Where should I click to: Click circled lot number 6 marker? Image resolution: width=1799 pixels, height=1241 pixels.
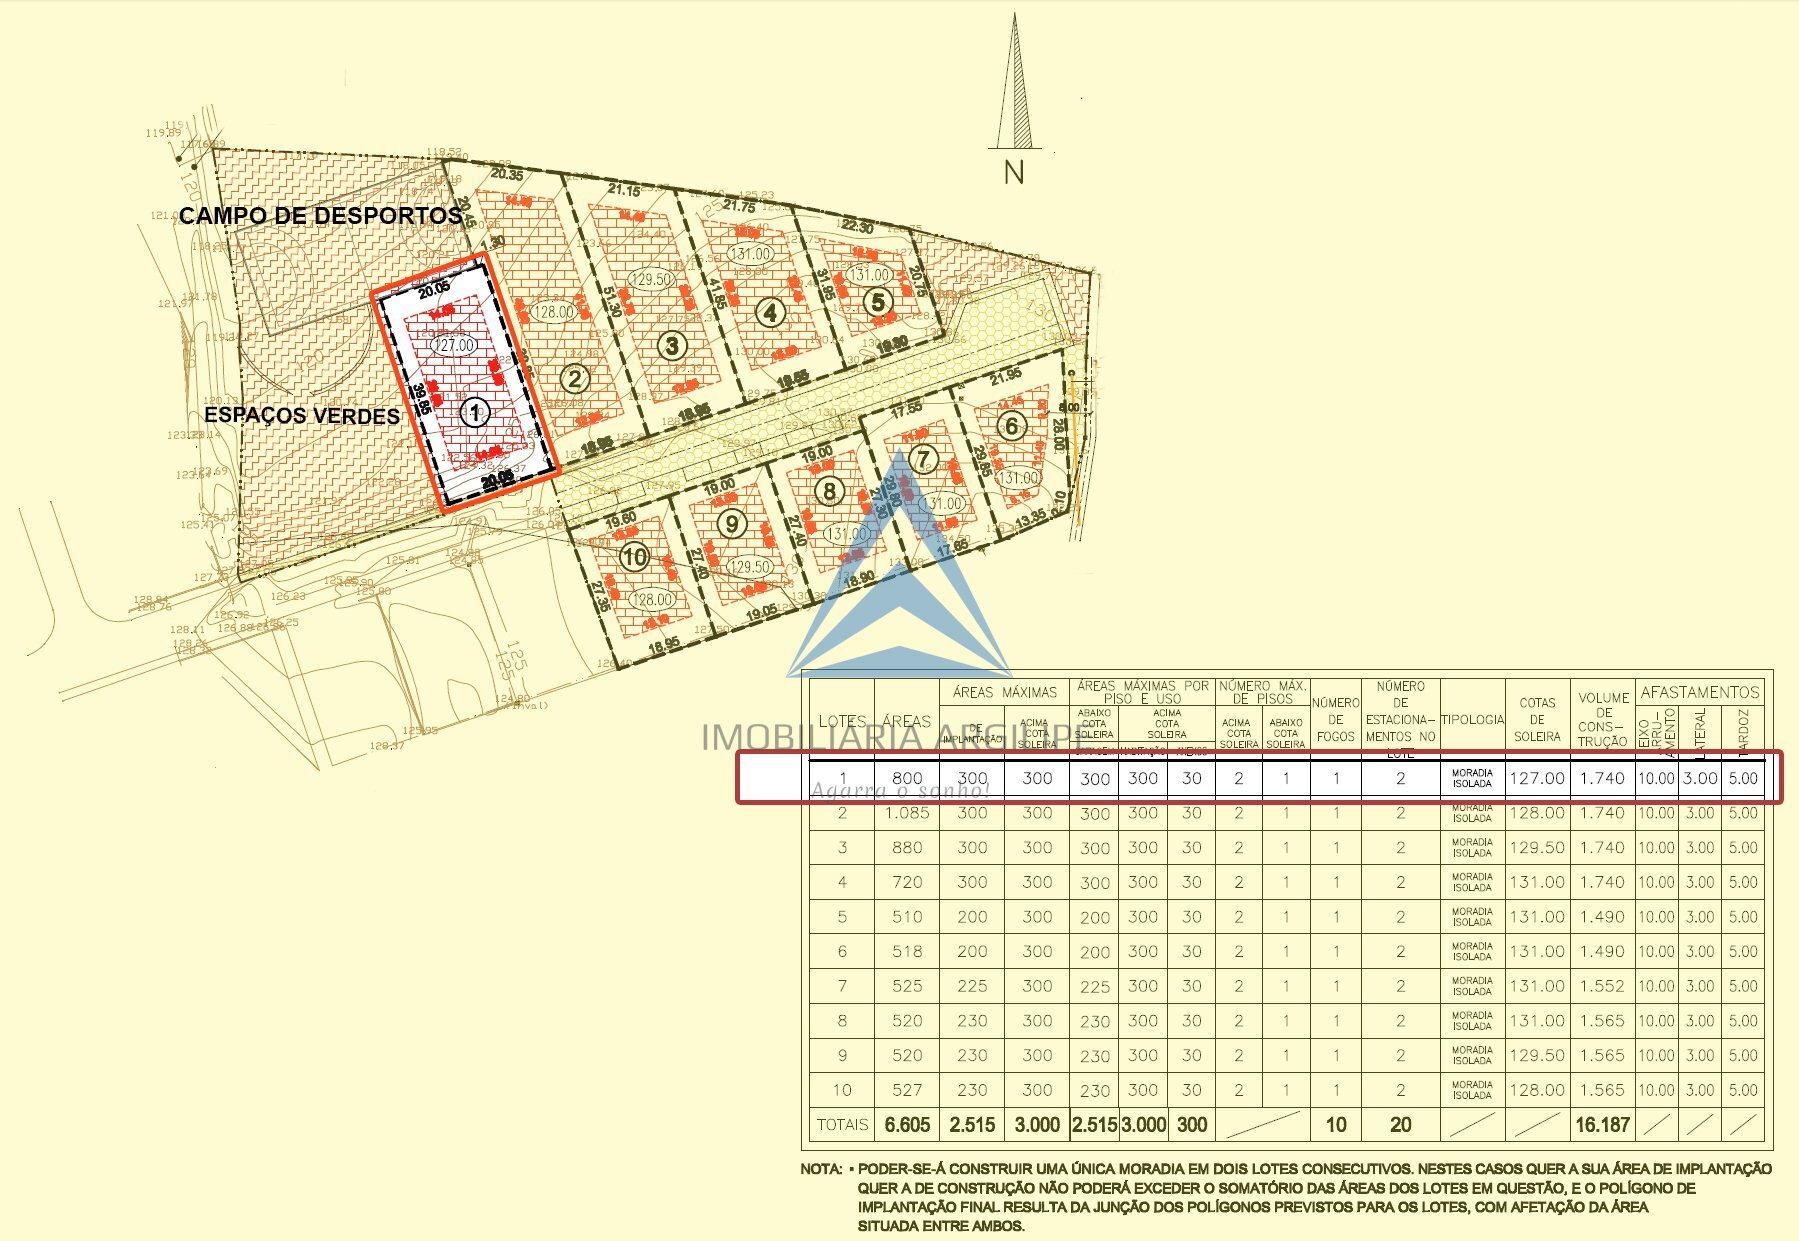point(1012,426)
